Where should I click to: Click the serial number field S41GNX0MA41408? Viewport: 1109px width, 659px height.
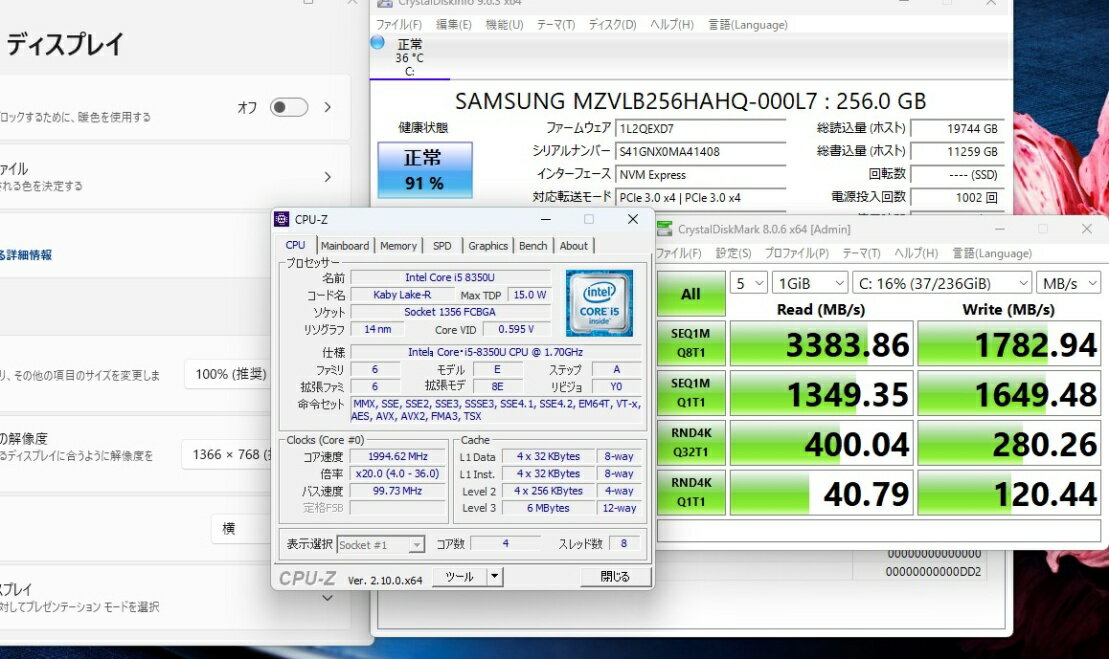[x=701, y=151]
